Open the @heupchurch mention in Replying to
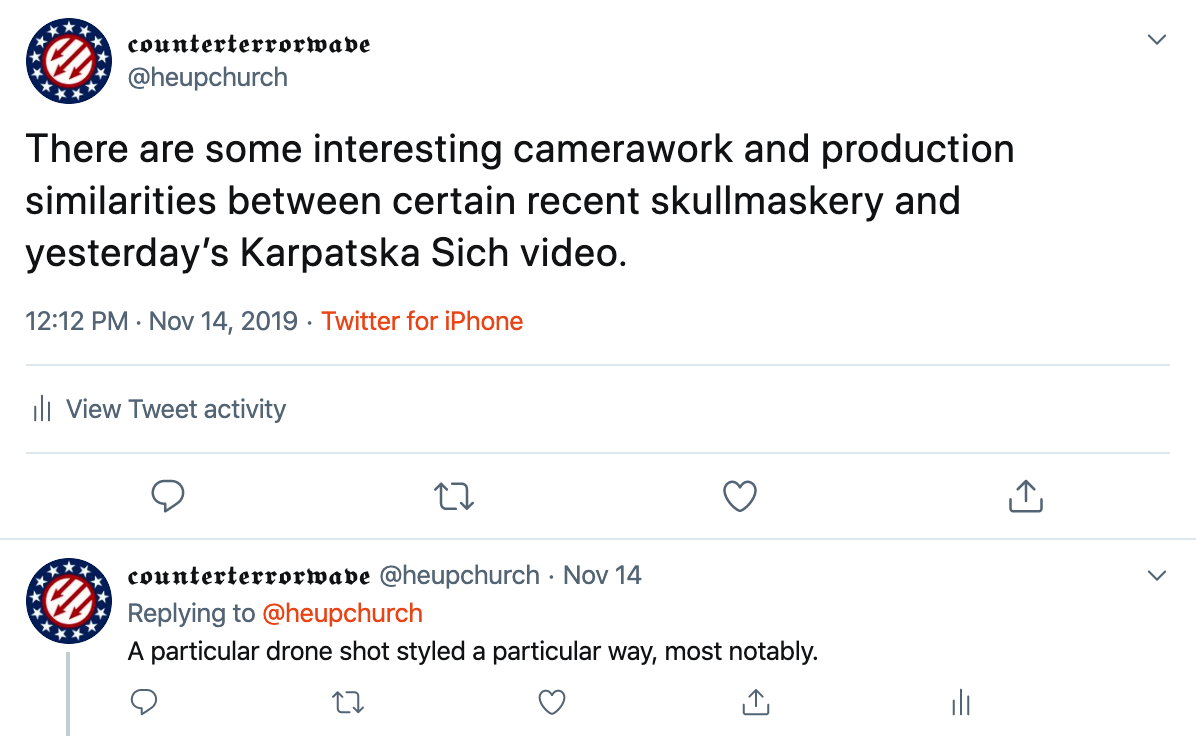This screenshot has width=1196, height=746. tap(342, 613)
